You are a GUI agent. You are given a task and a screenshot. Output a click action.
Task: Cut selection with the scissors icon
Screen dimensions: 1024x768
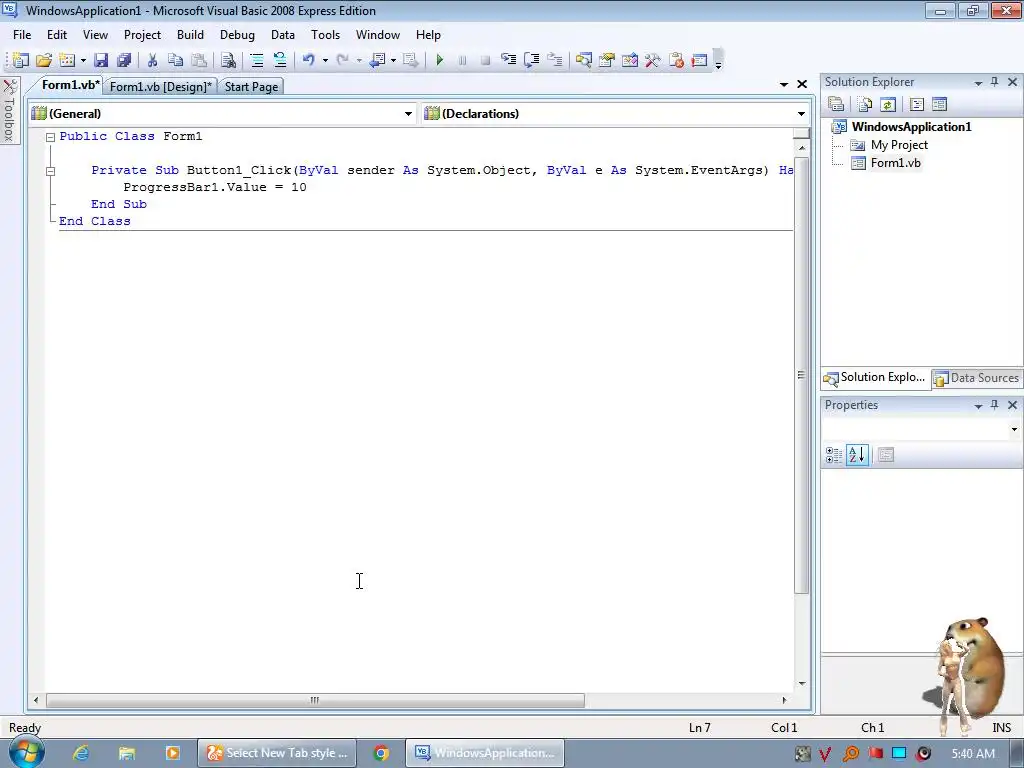click(152, 60)
